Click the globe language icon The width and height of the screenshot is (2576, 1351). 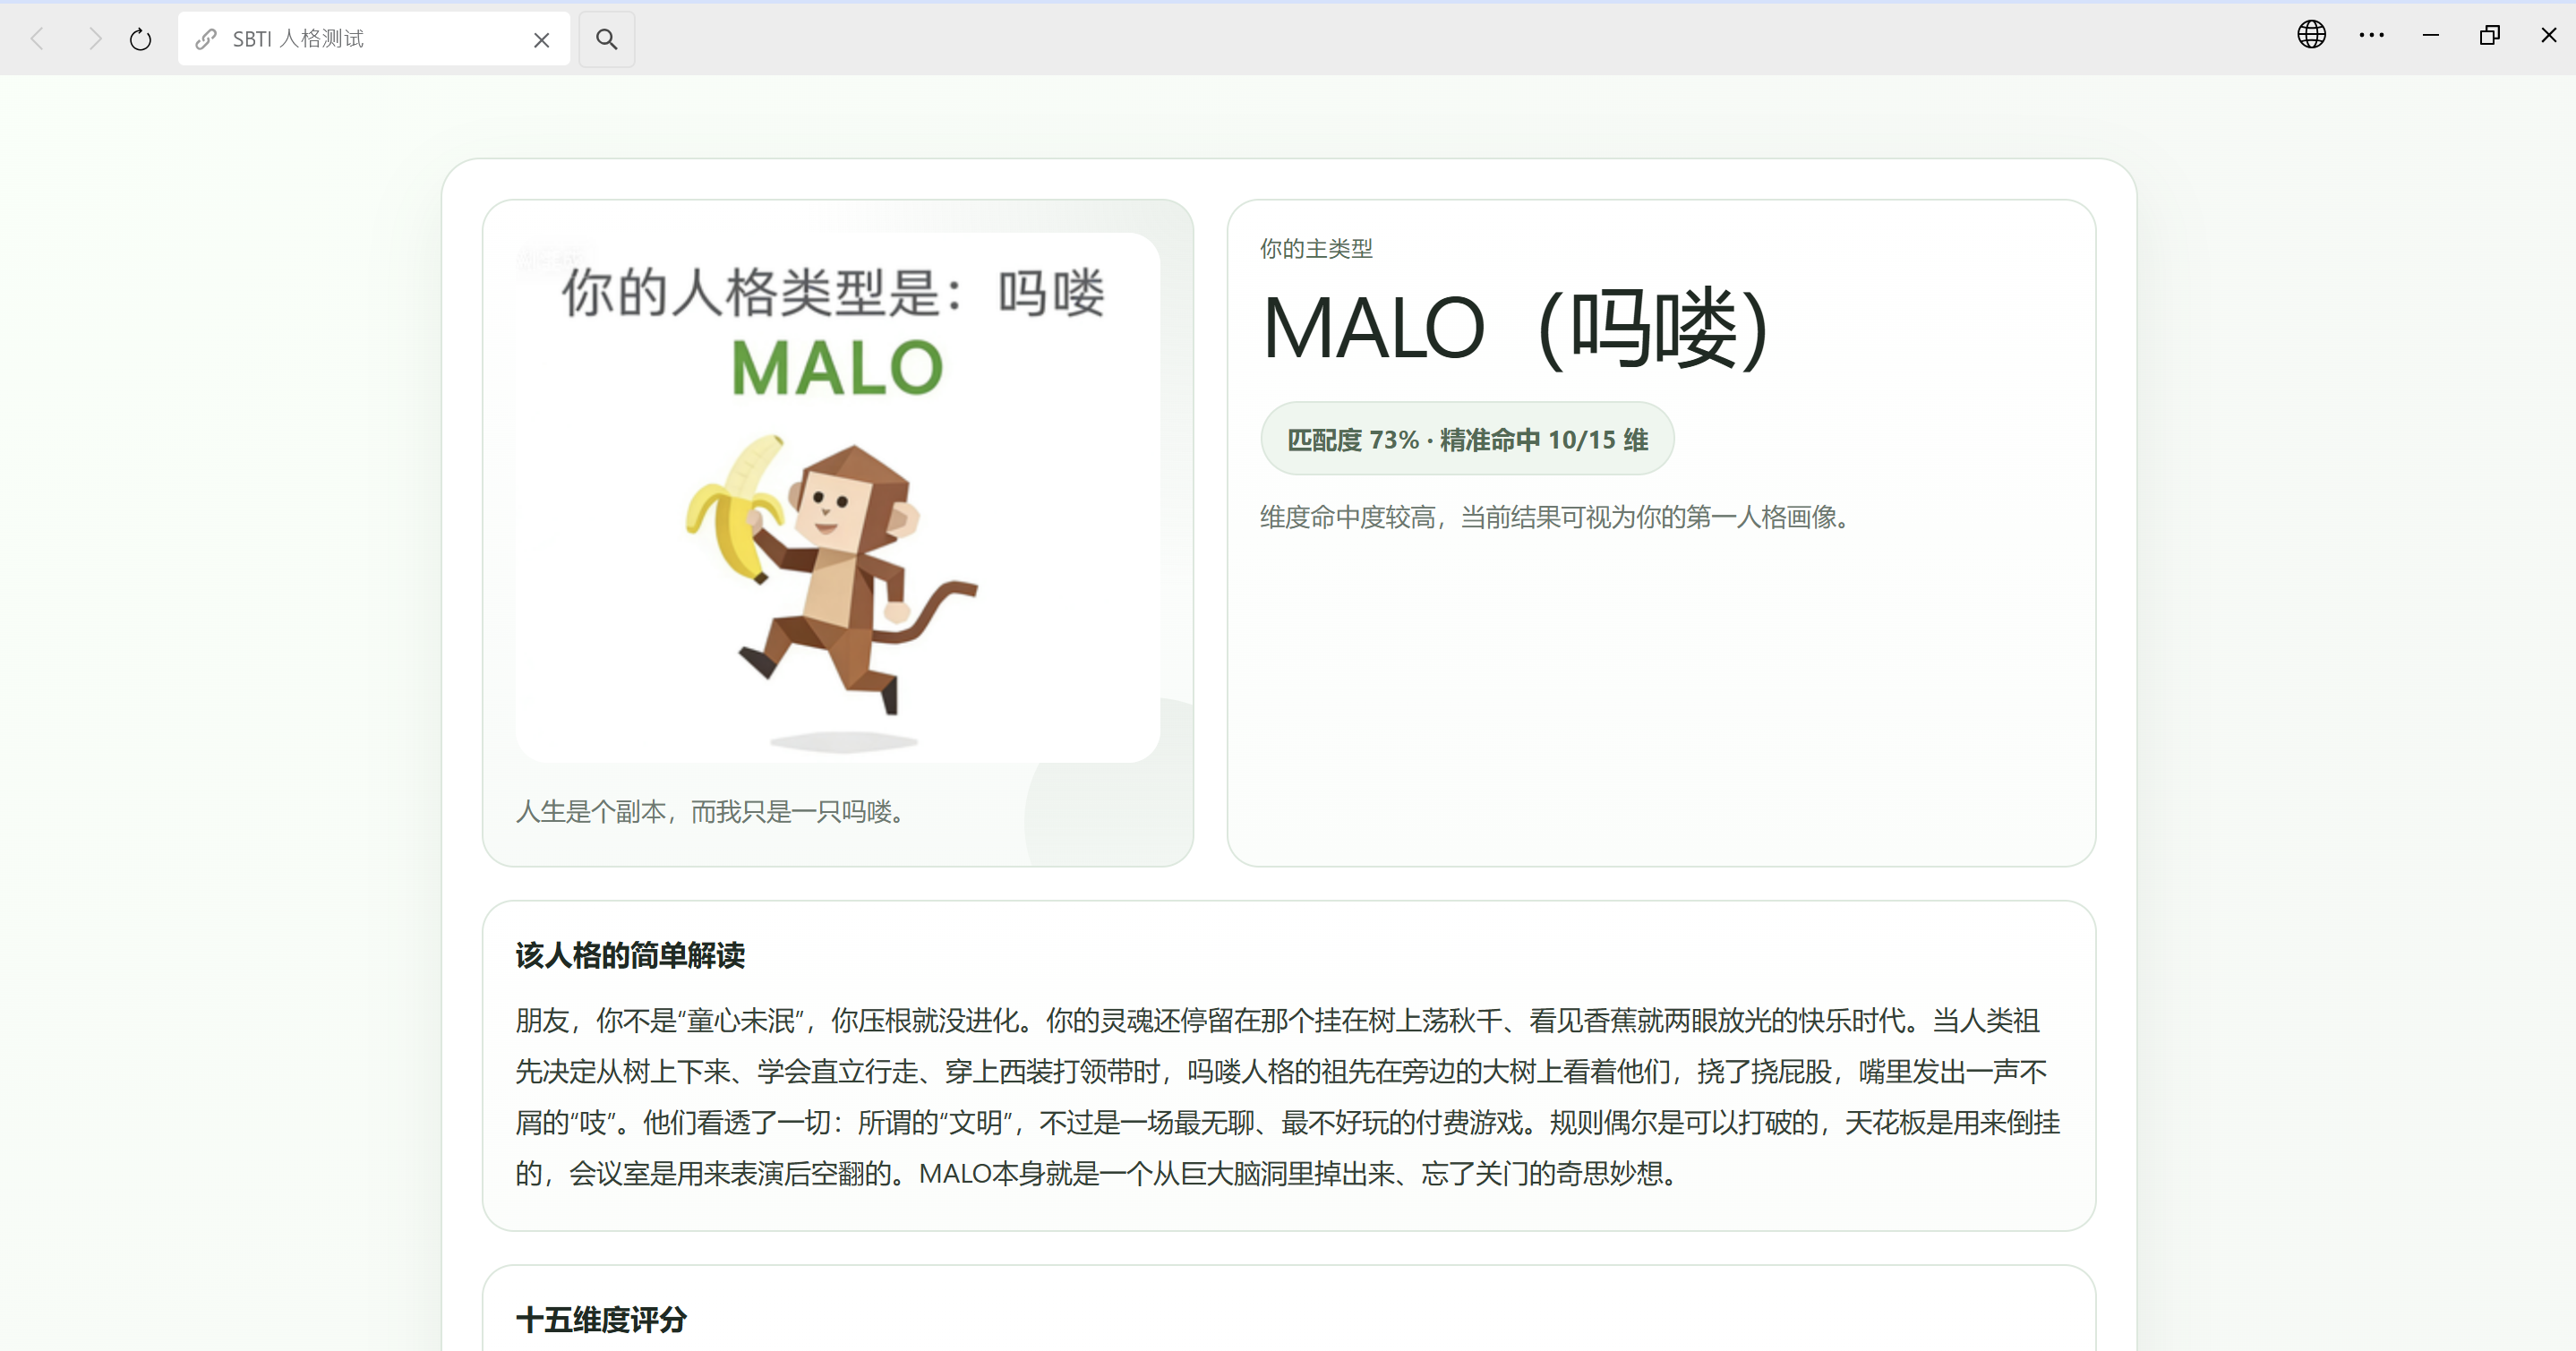point(2311,35)
